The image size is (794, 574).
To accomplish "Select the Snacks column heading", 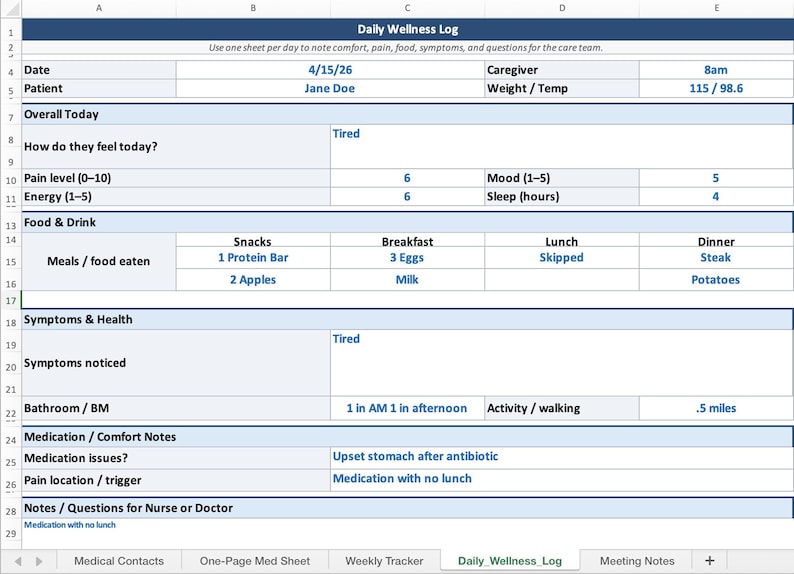I will point(253,241).
